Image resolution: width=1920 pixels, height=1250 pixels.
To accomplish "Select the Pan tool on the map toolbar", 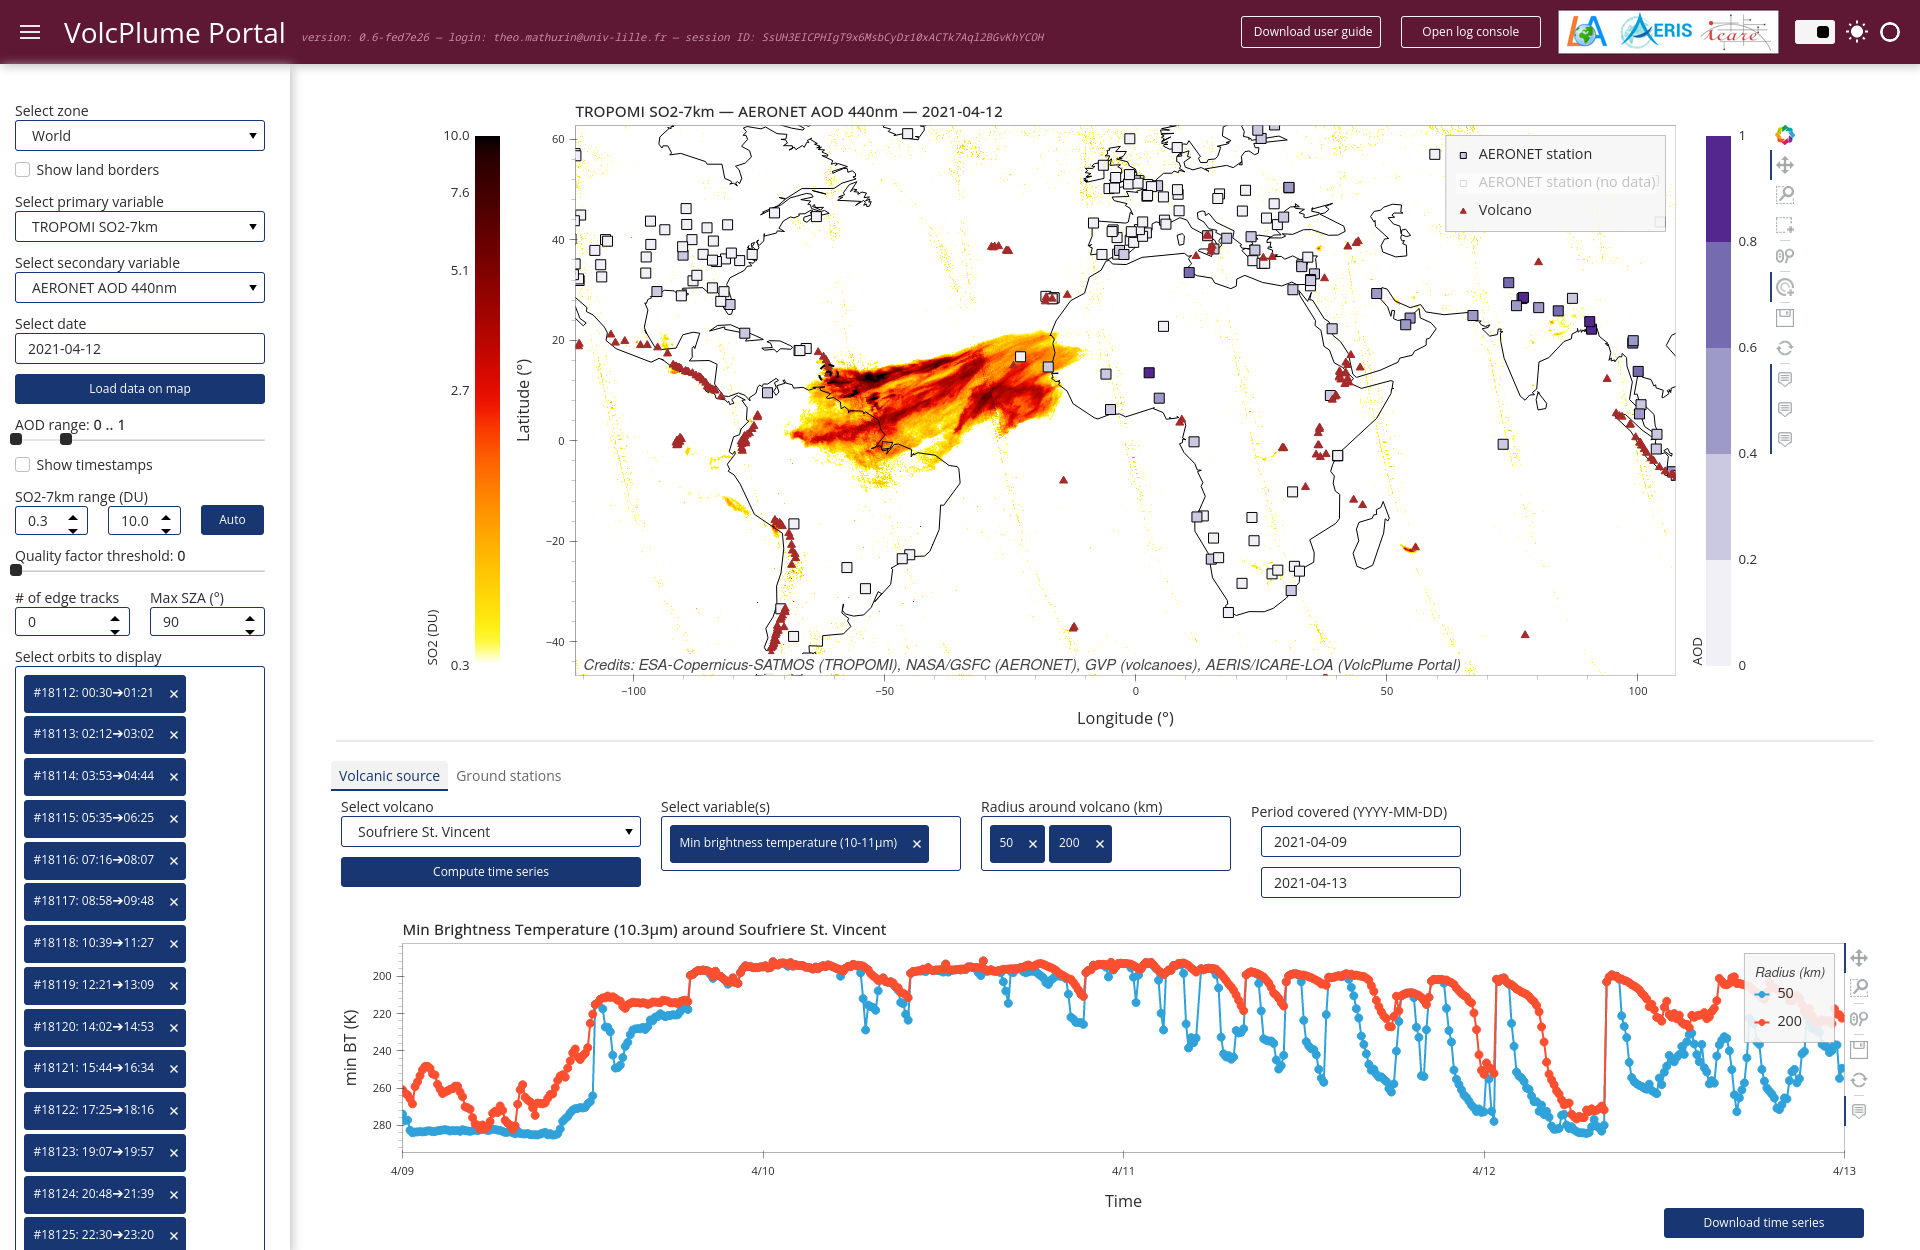I will click(x=1785, y=165).
